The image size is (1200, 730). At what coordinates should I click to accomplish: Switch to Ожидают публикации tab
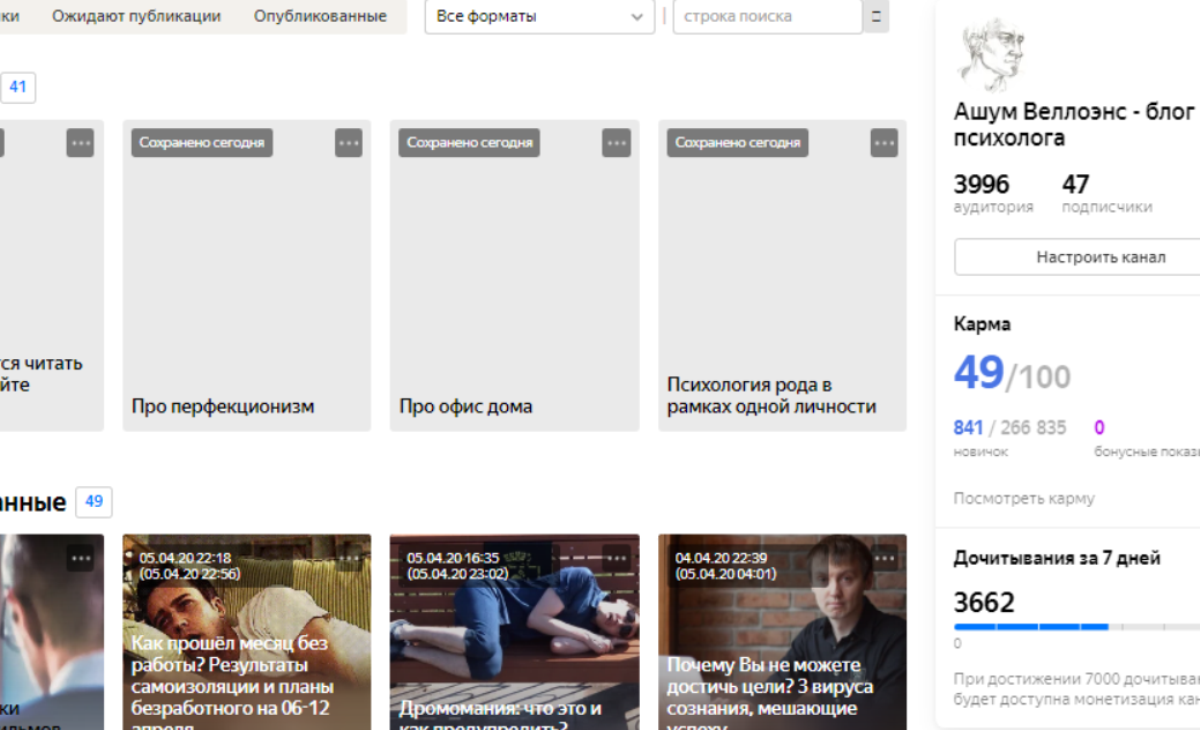(x=137, y=16)
